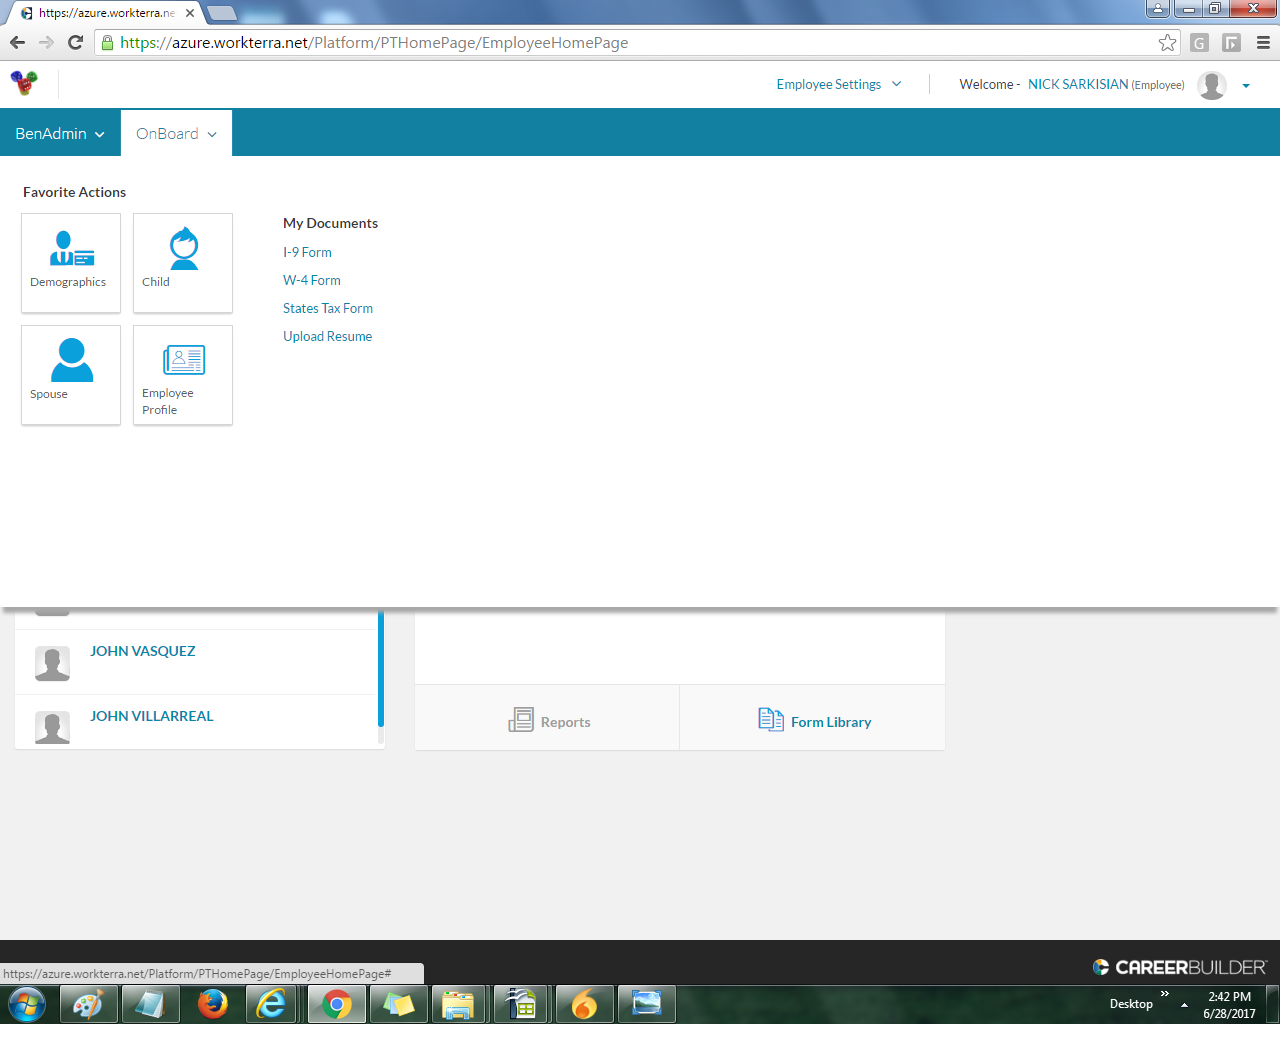Click the Reports icon
The width and height of the screenshot is (1280, 1037).
(x=521, y=720)
